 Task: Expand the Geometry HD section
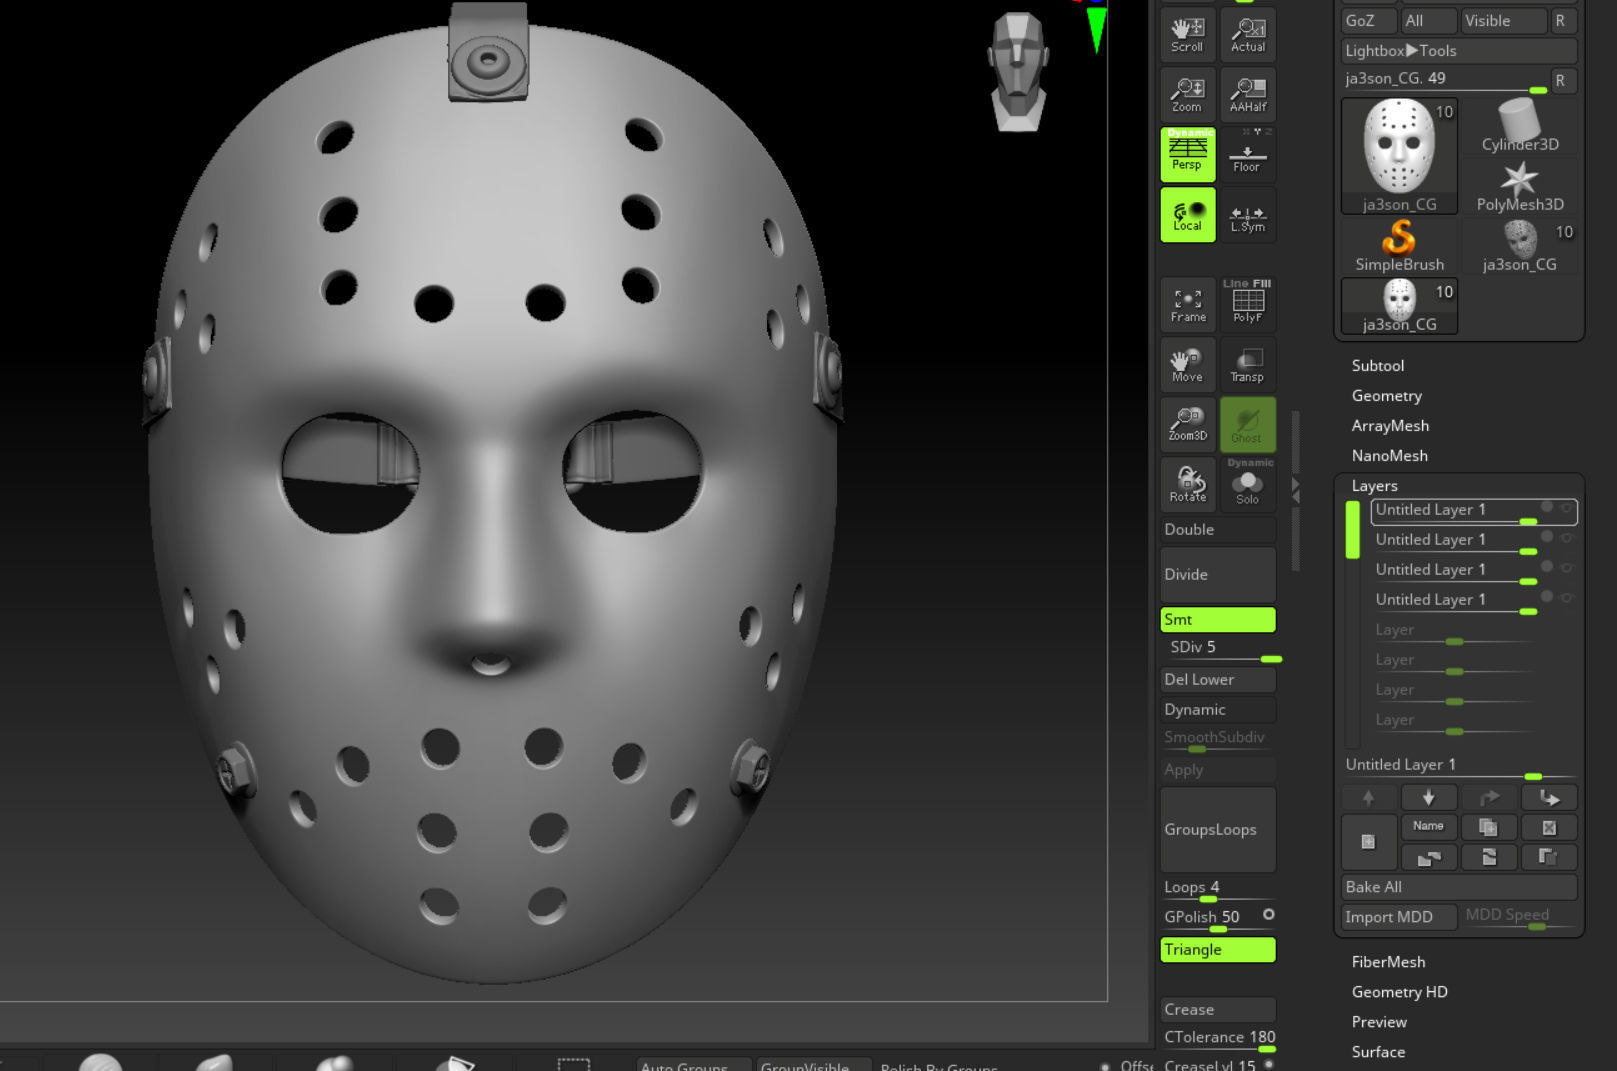tap(1399, 992)
